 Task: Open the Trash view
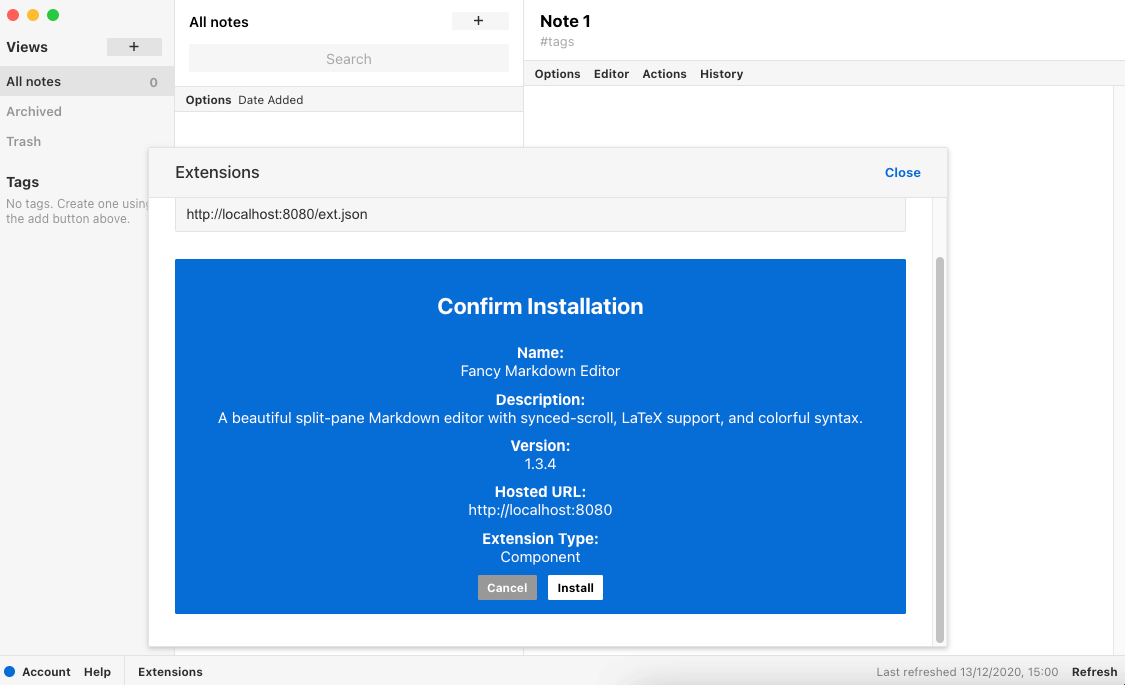(x=23, y=141)
